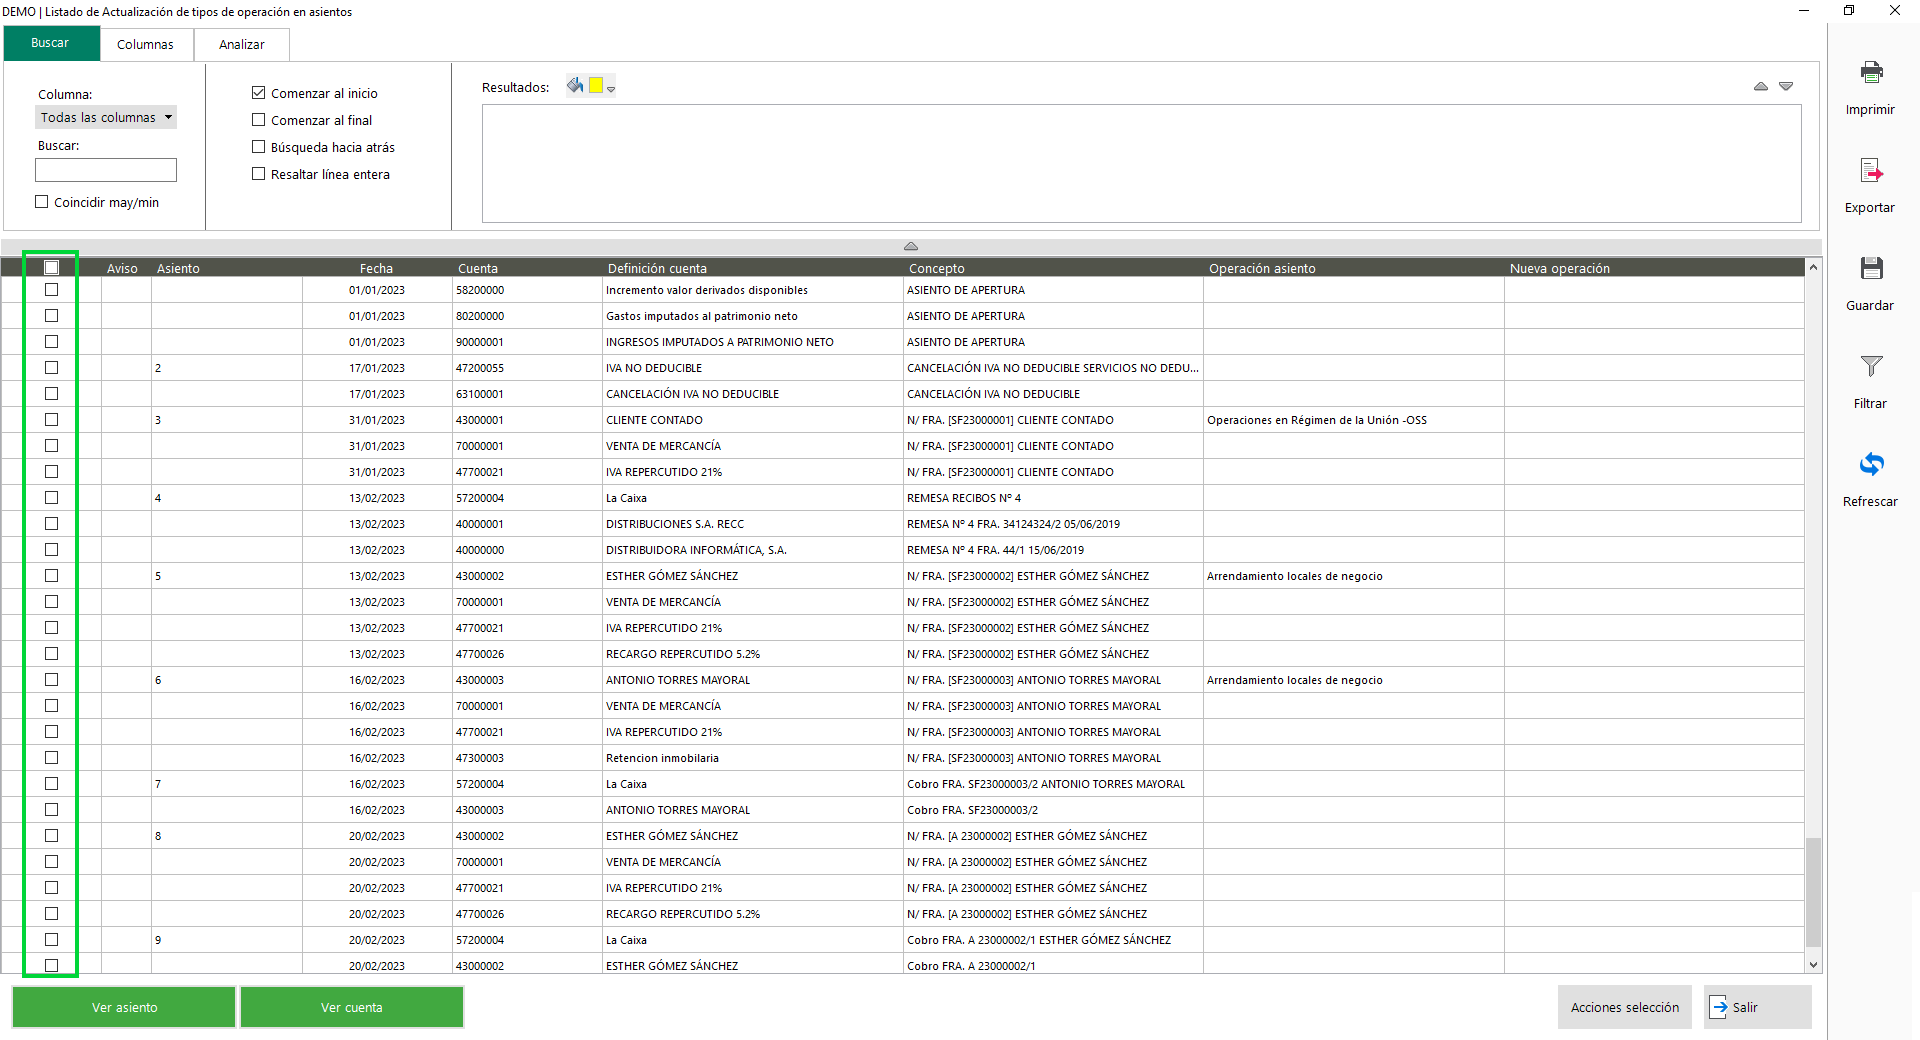The width and height of the screenshot is (1920, 1040).
Task: Check the row for account 58200000
Action: coord(52,290)
